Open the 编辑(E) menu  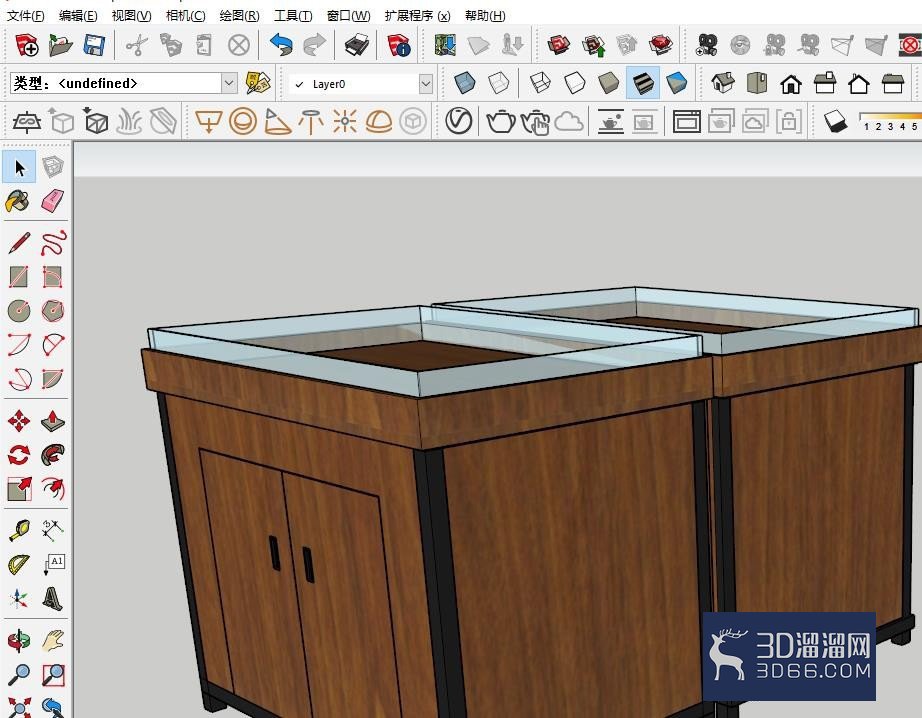[x=78, y=16]
